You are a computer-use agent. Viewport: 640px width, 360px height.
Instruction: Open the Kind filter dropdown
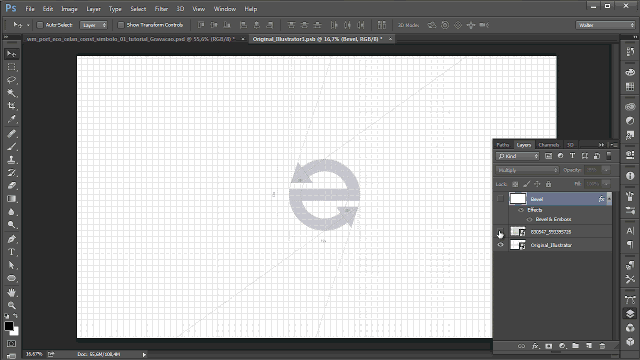click(x=518, y=156)
